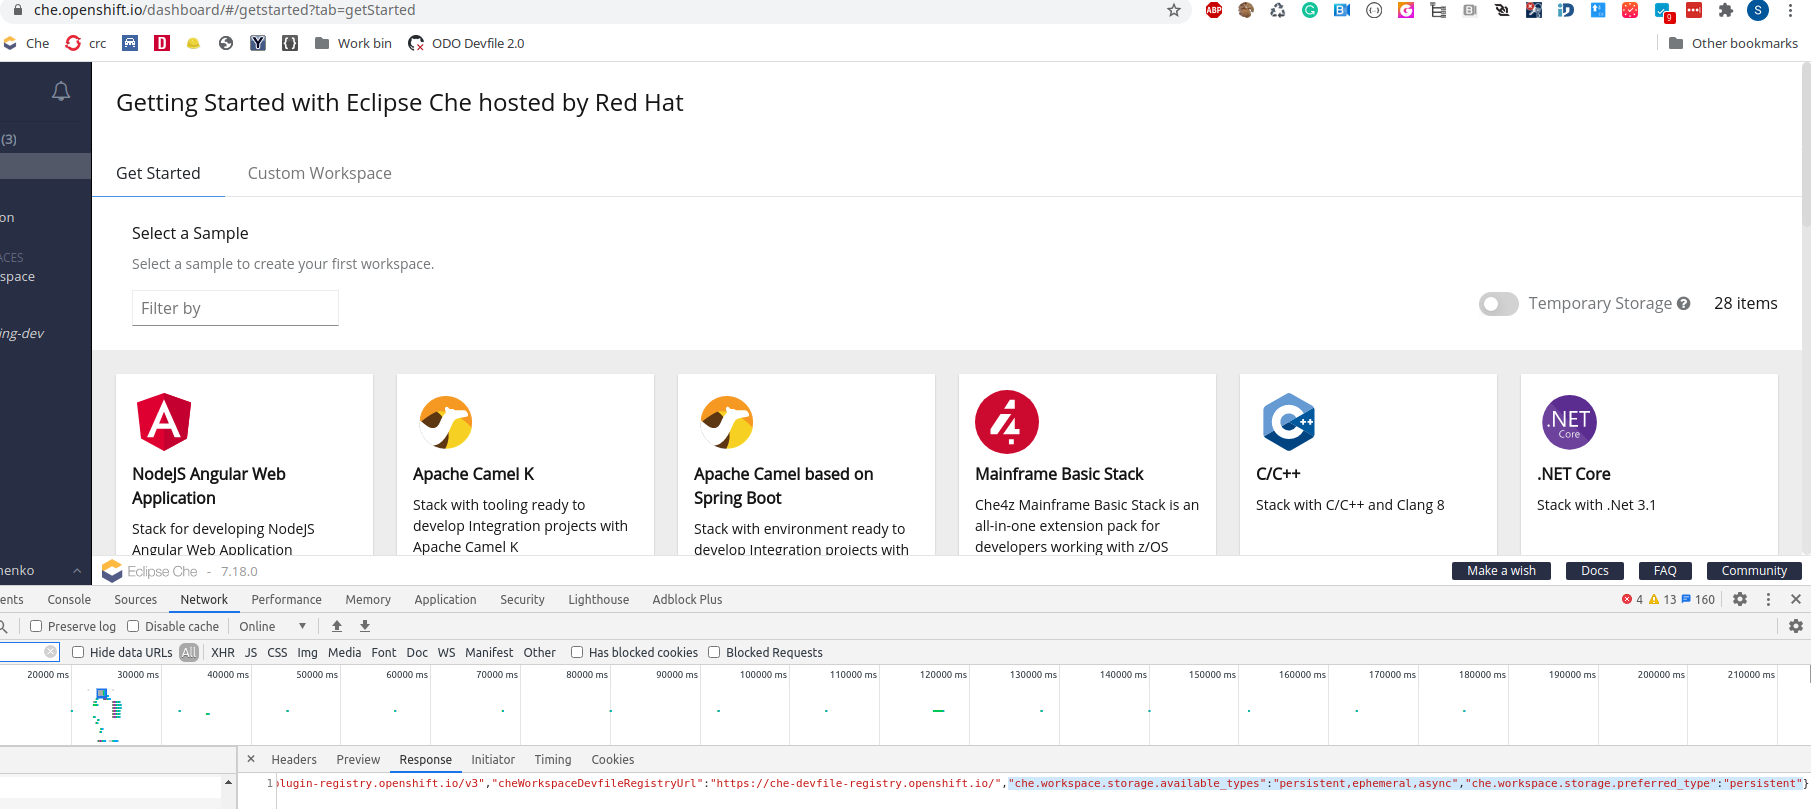1811x809 pixels.
Task: Filter network requests by WS
Action: click(x=446, y=653)
